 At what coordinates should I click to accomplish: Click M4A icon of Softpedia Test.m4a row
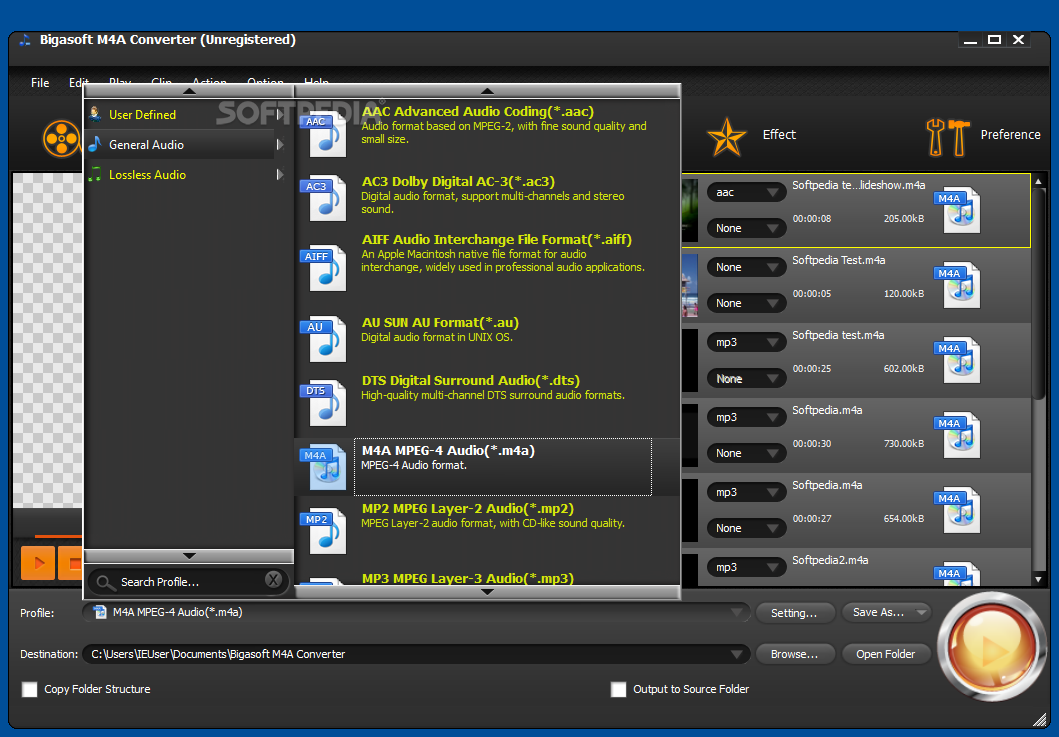pos(957,285)
